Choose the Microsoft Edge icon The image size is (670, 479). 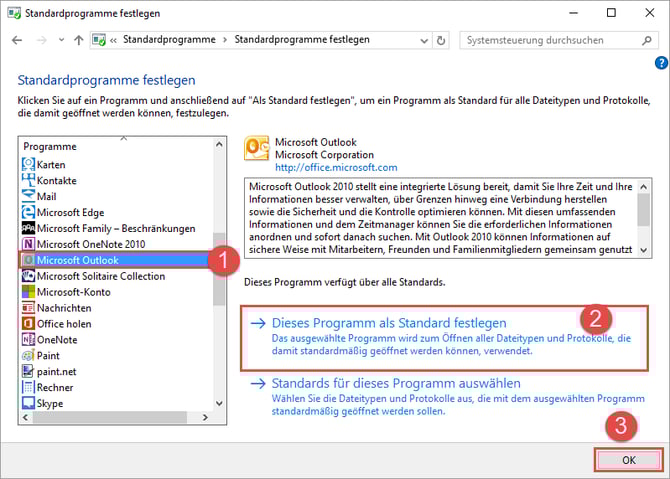pos(29,212)
